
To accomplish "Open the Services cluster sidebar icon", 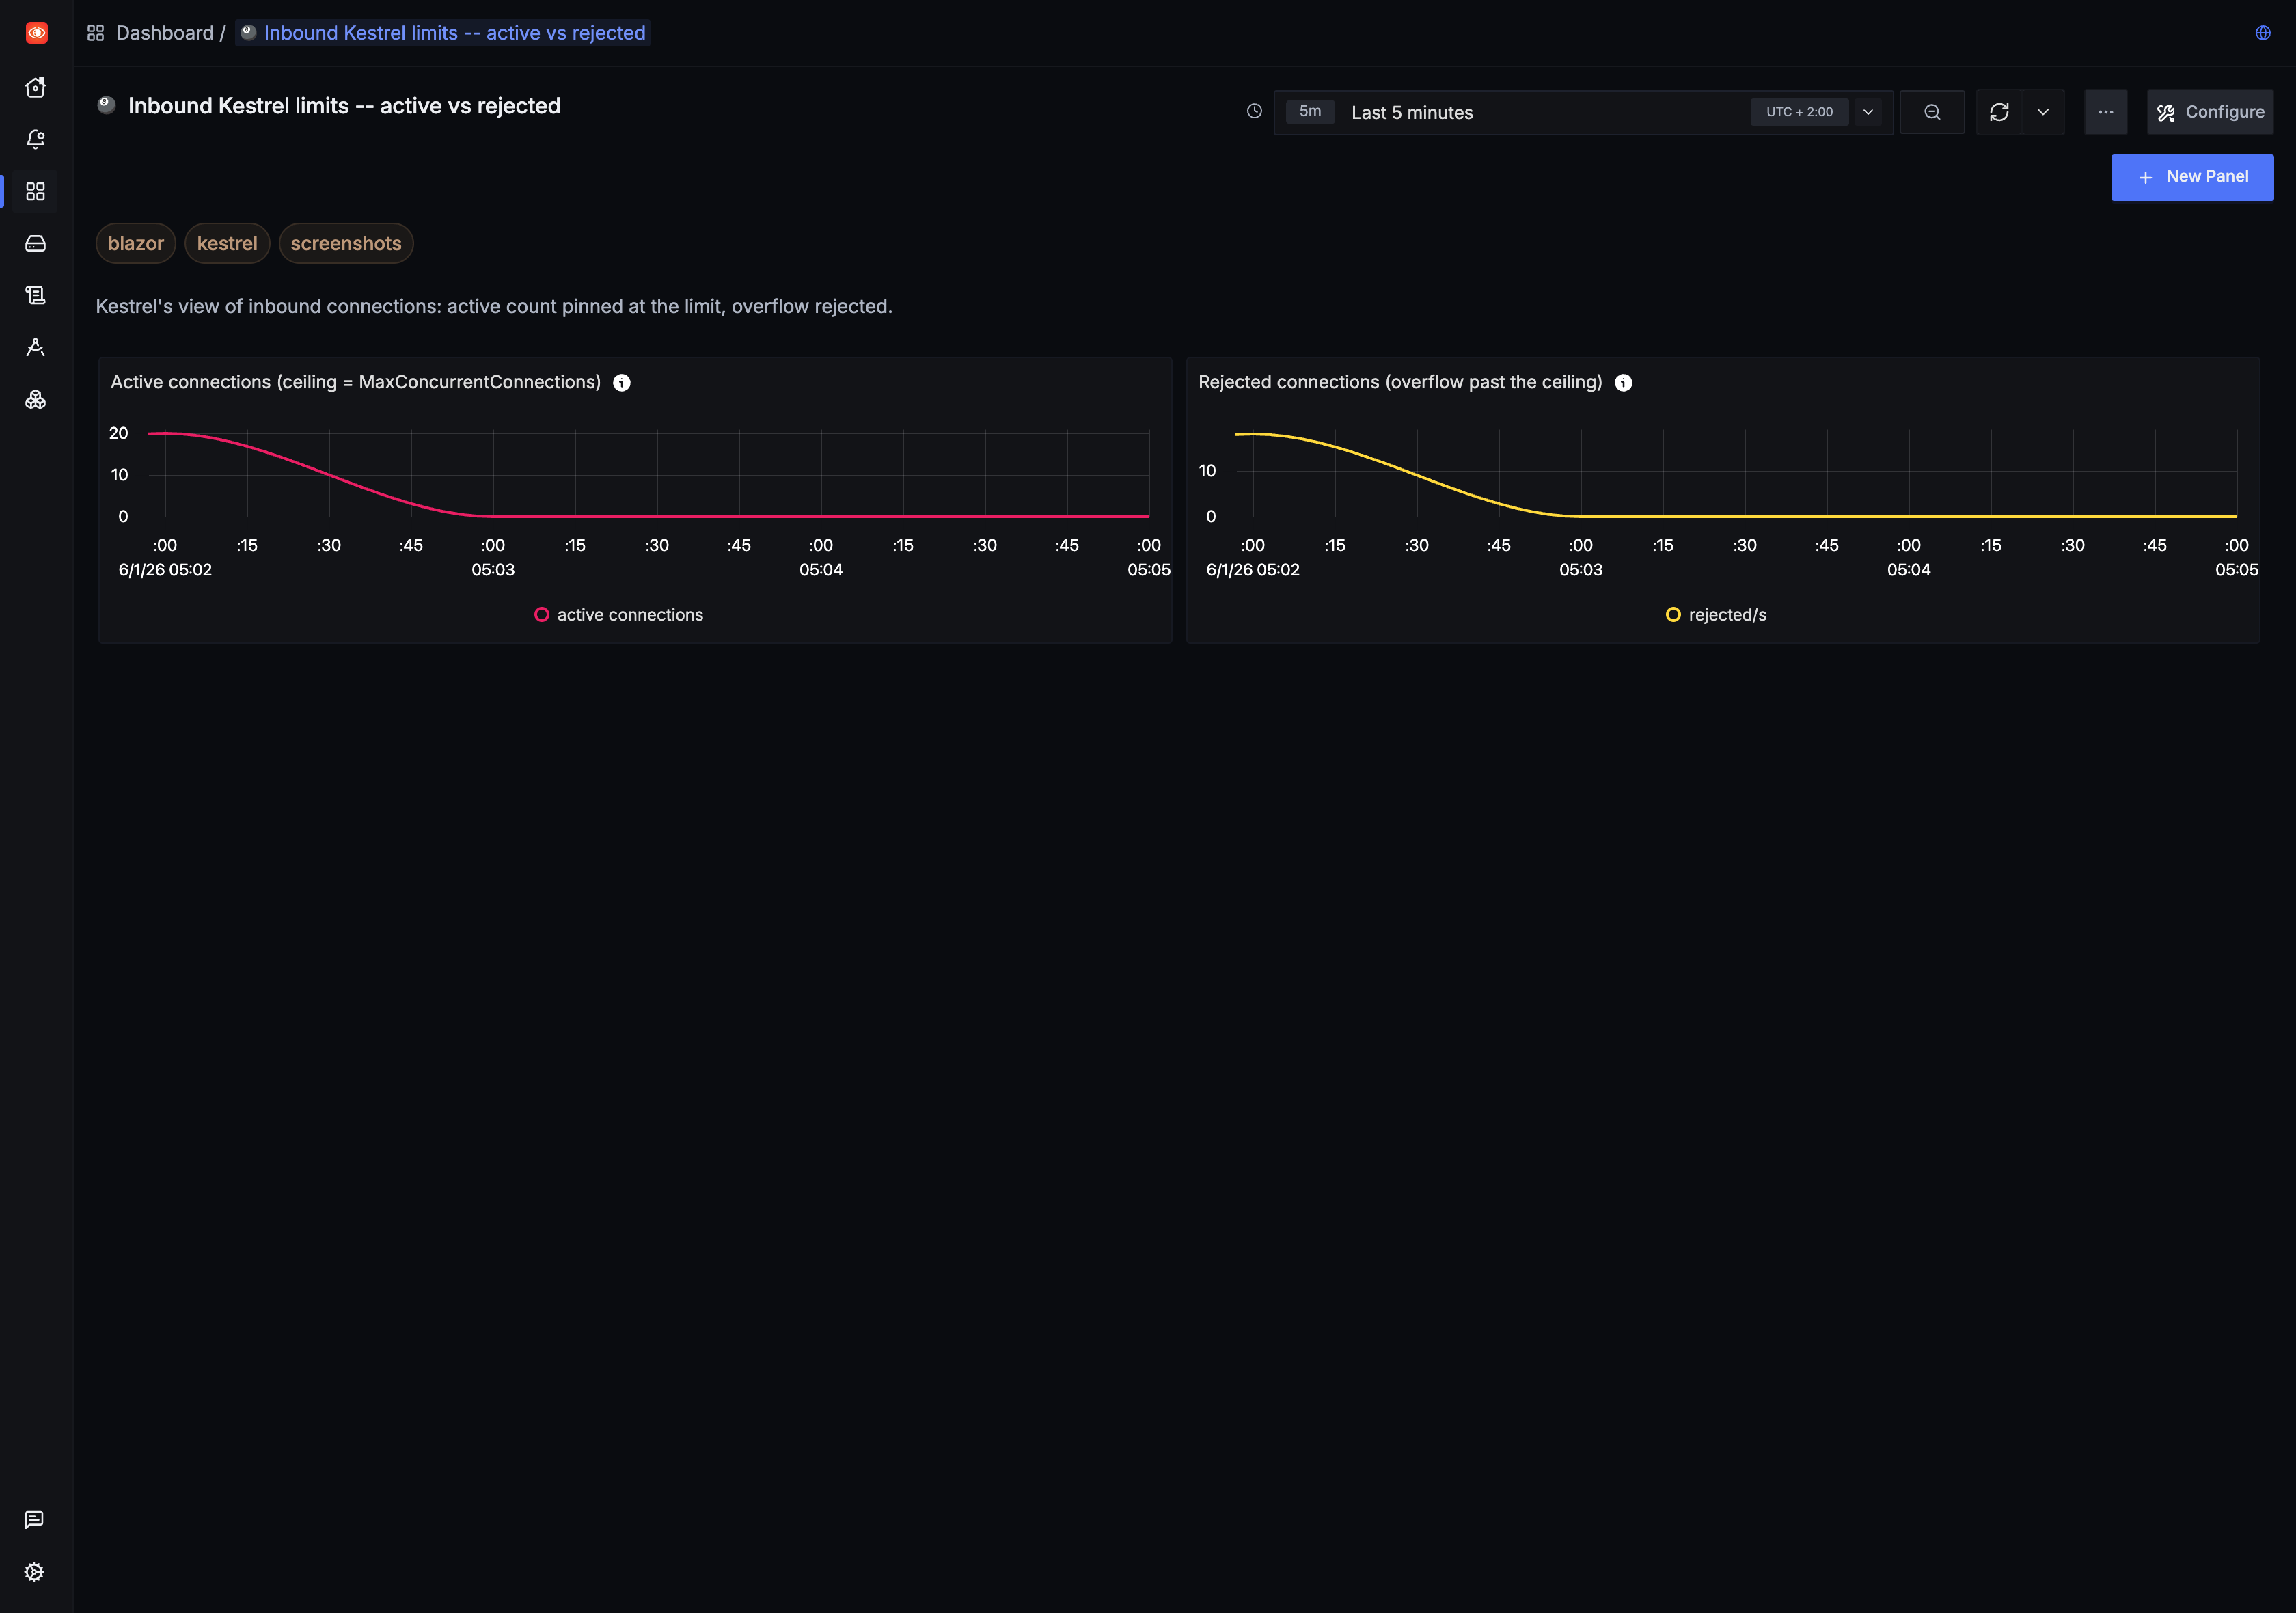I will [36, 399].
